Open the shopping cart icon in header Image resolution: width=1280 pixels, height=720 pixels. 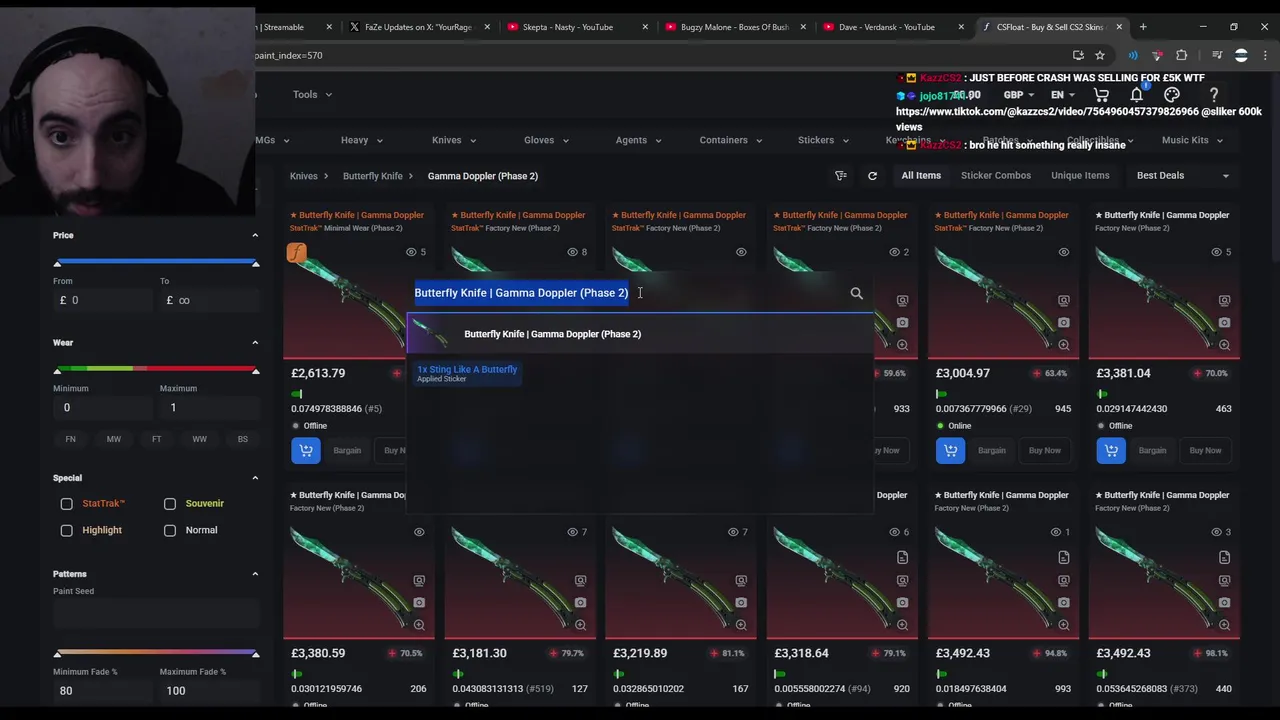1101,95
